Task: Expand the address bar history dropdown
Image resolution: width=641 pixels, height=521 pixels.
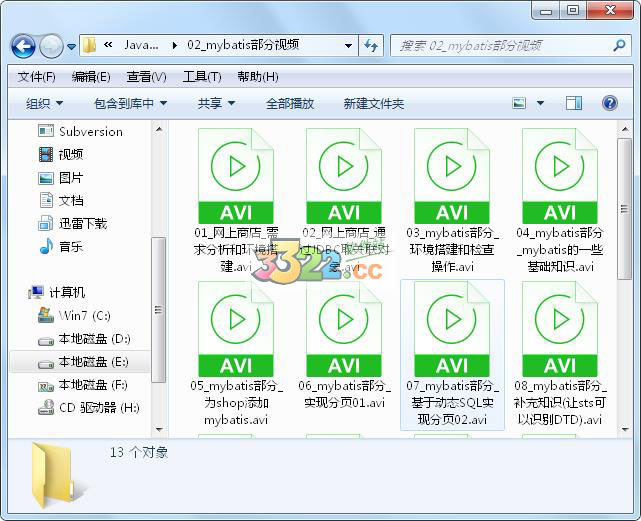Action: point(348,45)
